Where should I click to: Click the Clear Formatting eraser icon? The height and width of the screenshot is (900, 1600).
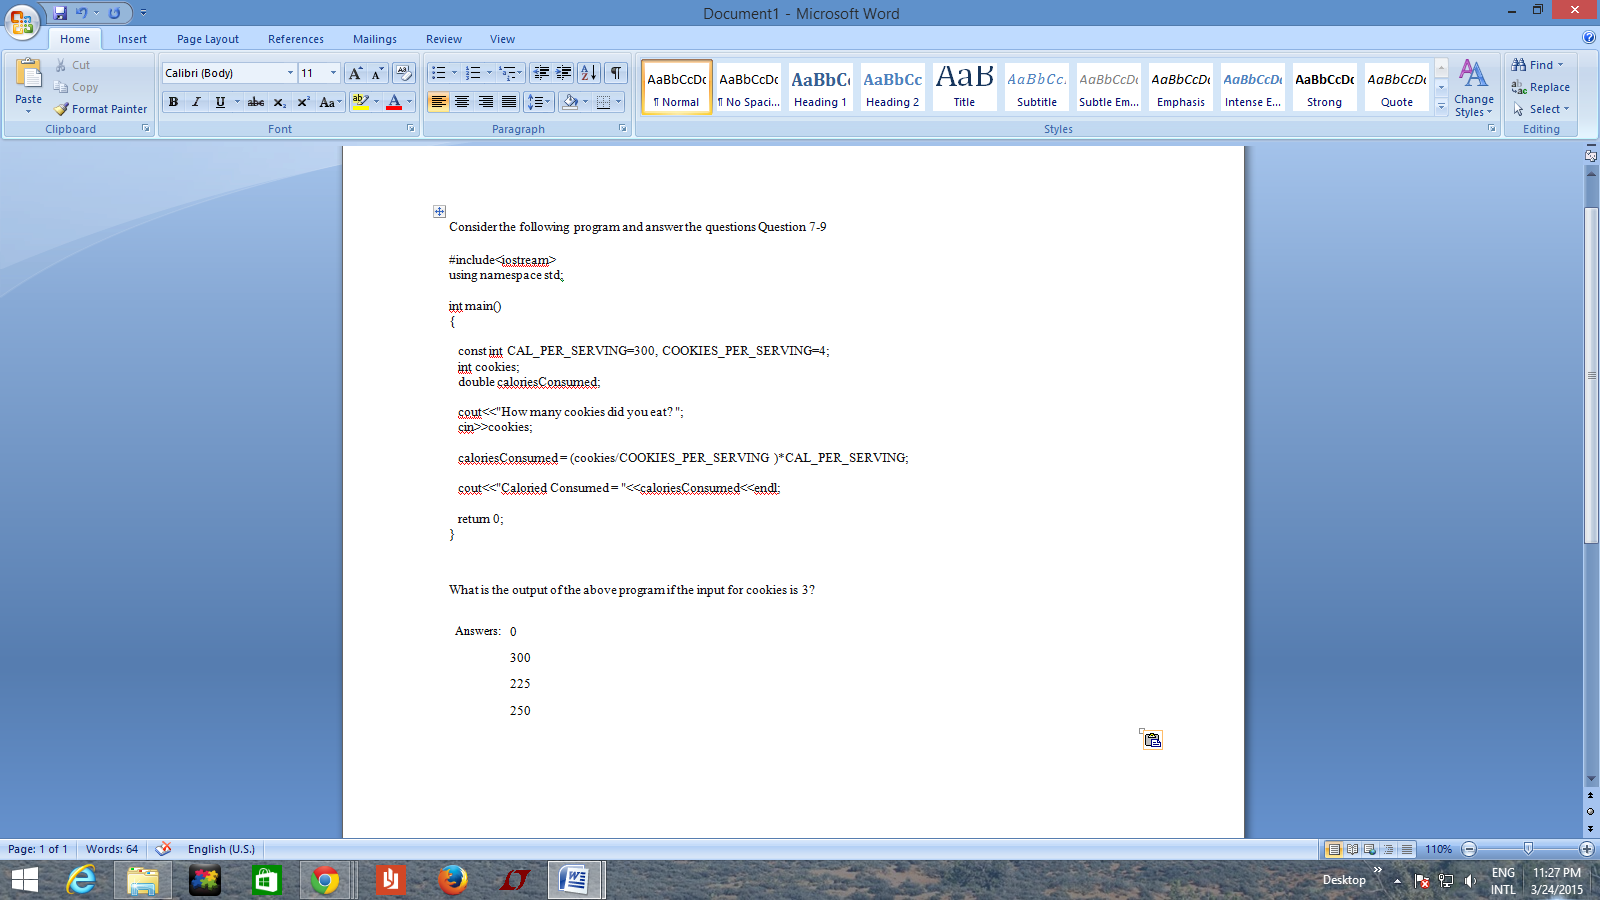[404, 73]
